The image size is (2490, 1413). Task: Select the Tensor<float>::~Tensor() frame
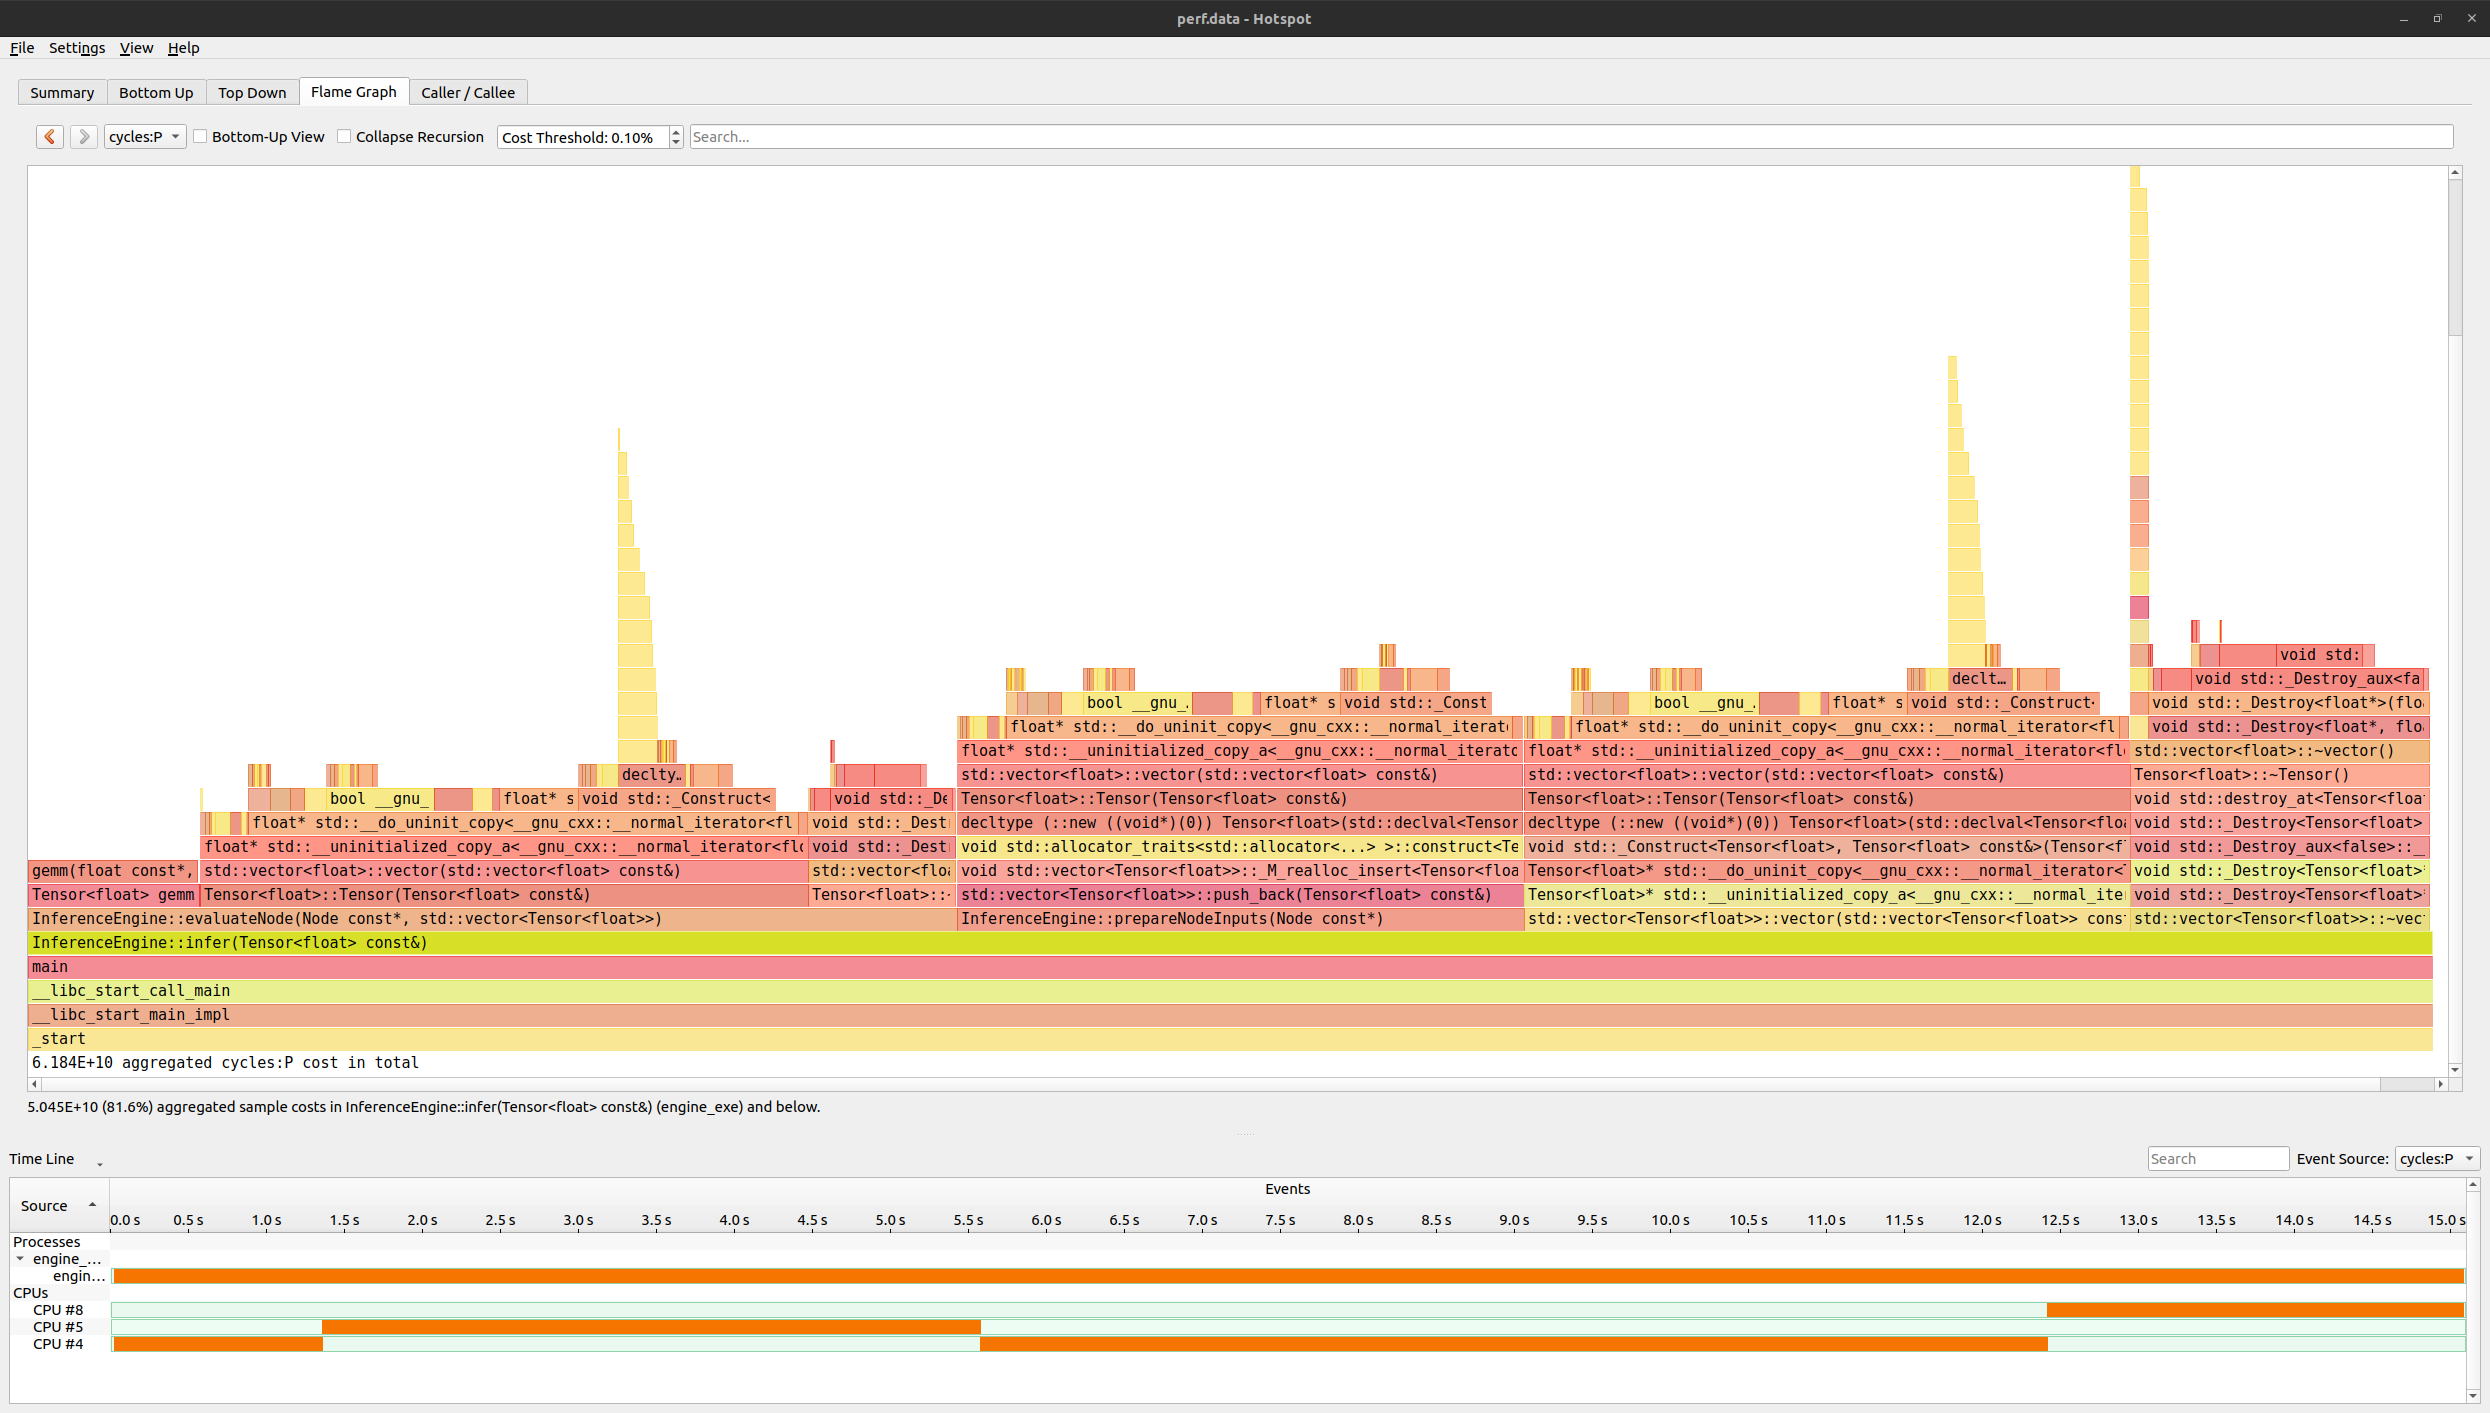(x=2280, y=774)
